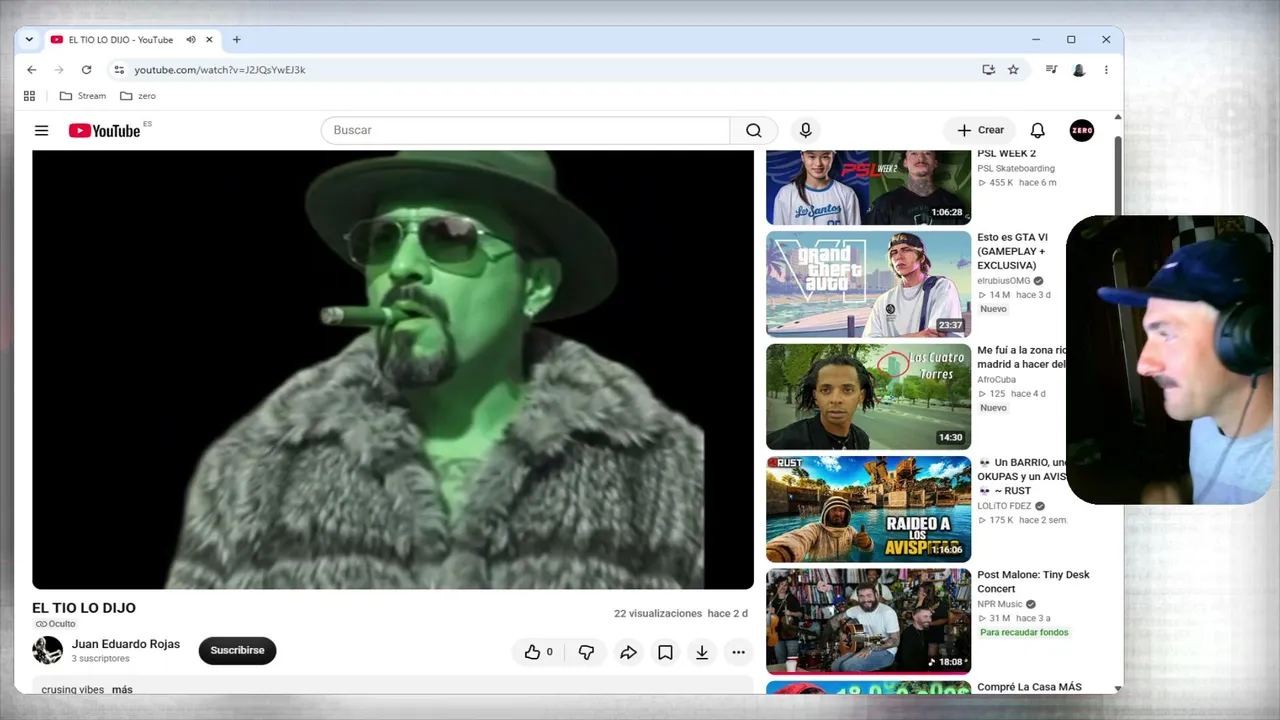Image resolution: width=1280 pixels, height=720 pixels.
Task: Click the "PSL Skateboarding" channel text
Action: [x=1016, y=168]
